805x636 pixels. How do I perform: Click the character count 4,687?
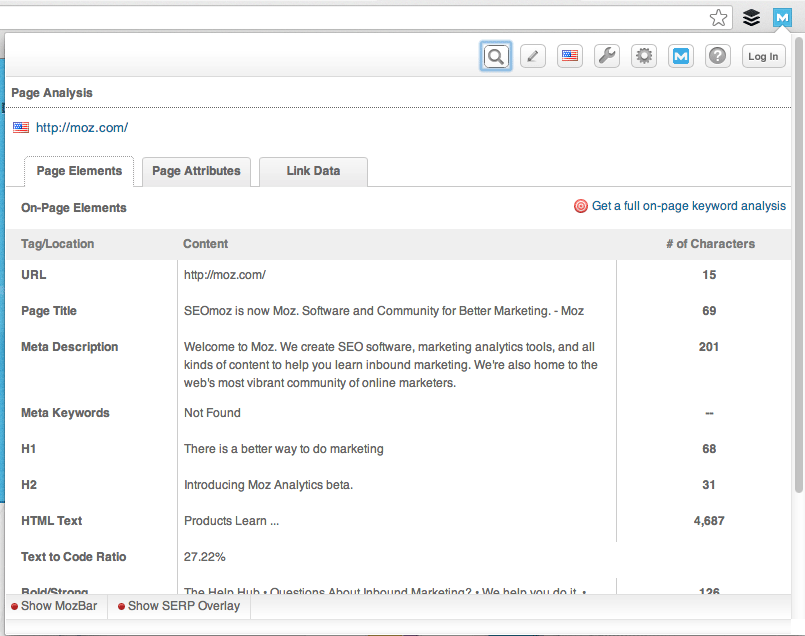(x=709, y=521)
